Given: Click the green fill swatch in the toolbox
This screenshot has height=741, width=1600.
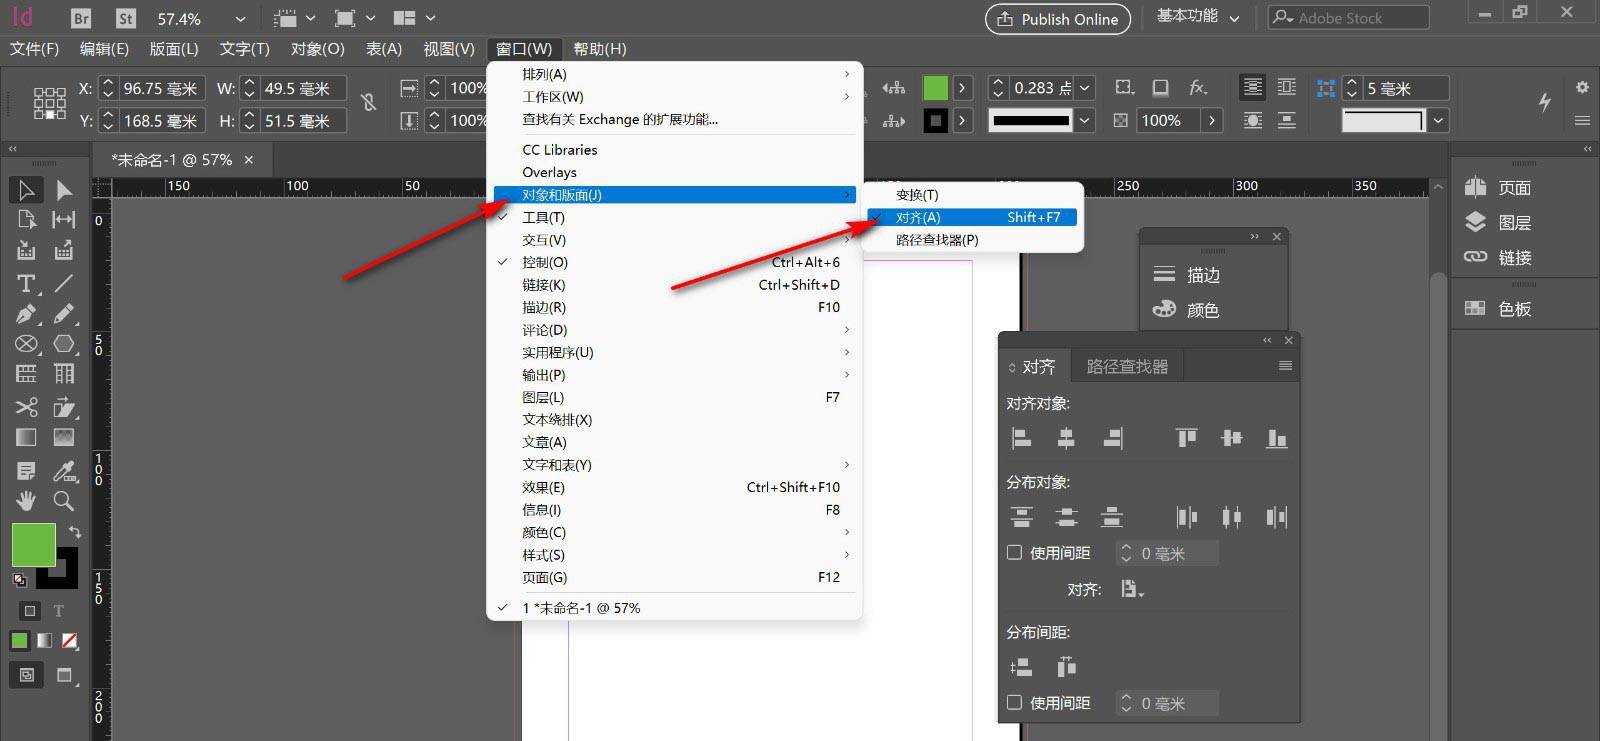Looking at the screenshot, I should click(33, 545).
